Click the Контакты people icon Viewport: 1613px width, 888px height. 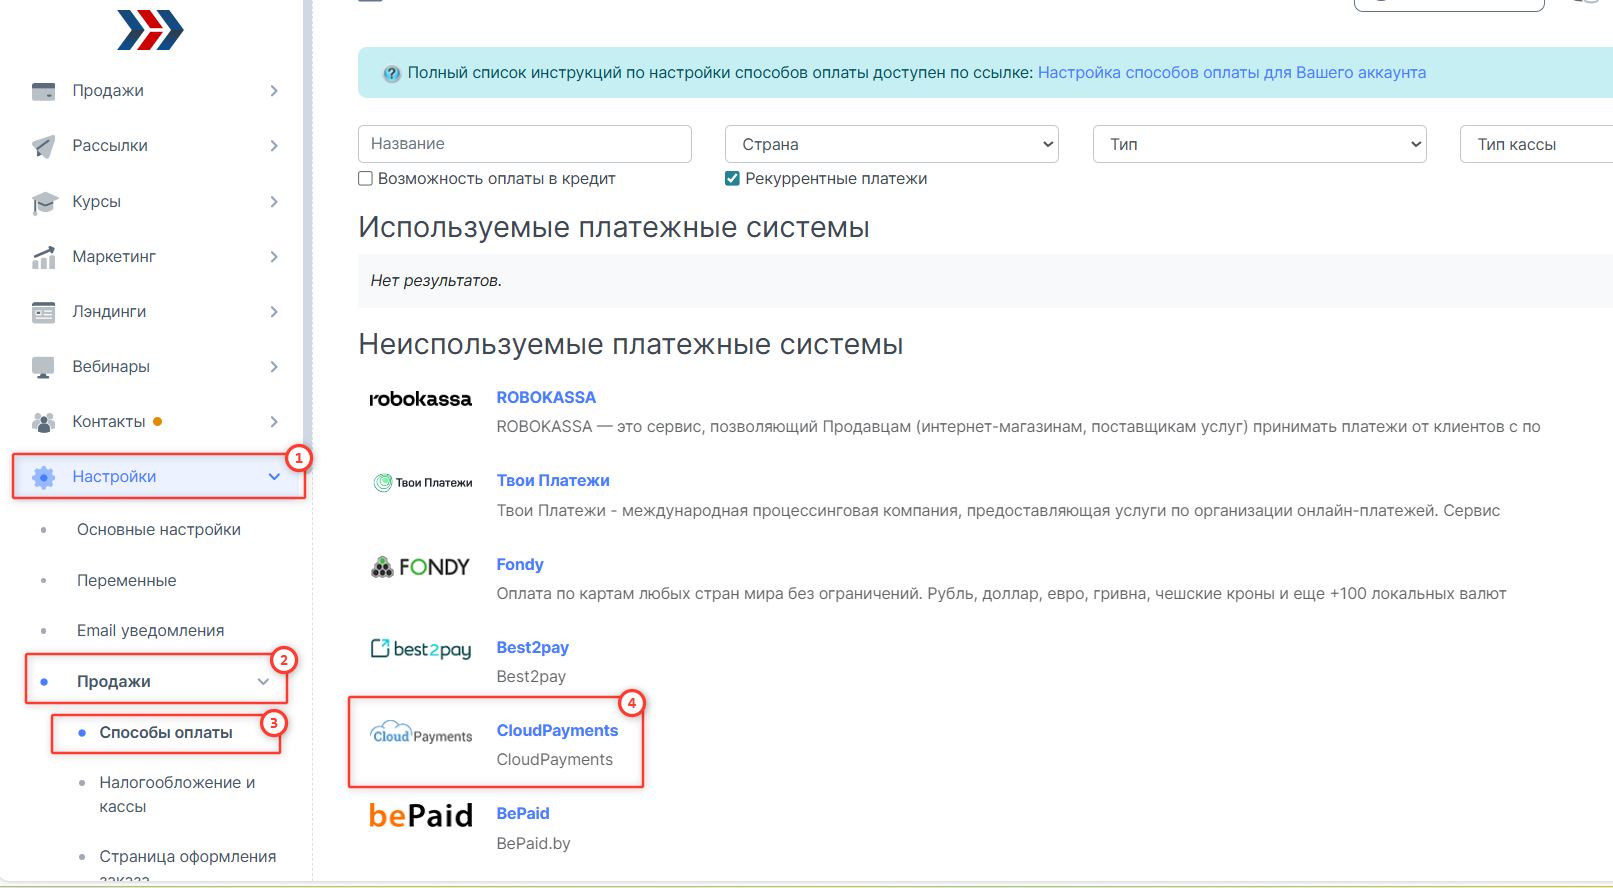pos(43,422)
